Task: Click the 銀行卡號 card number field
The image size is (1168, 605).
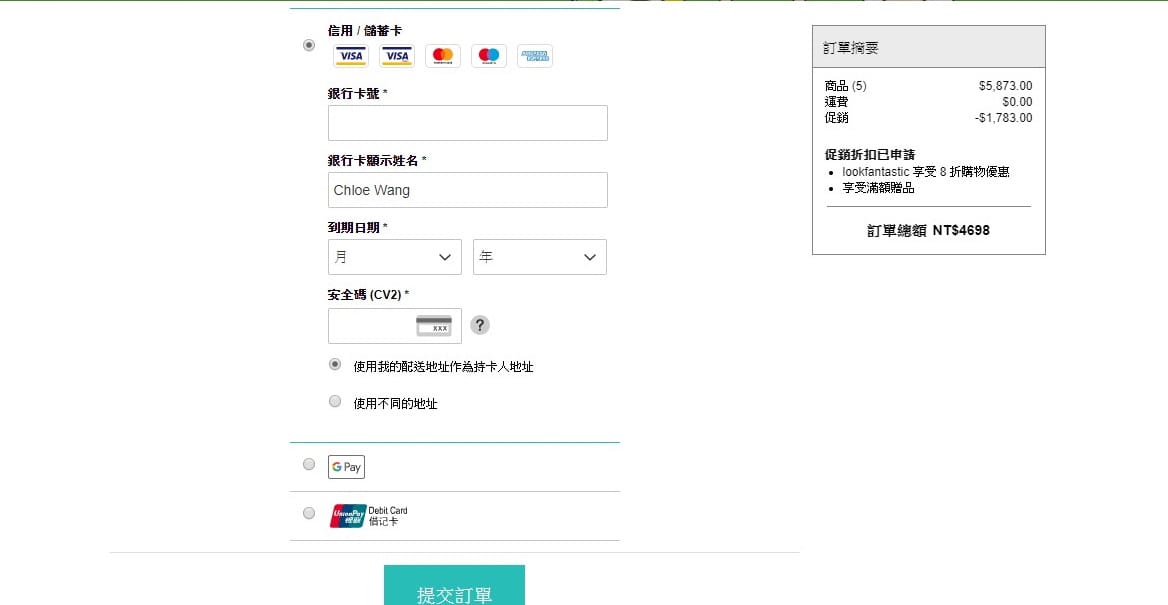Action: (x=467, y=122)
